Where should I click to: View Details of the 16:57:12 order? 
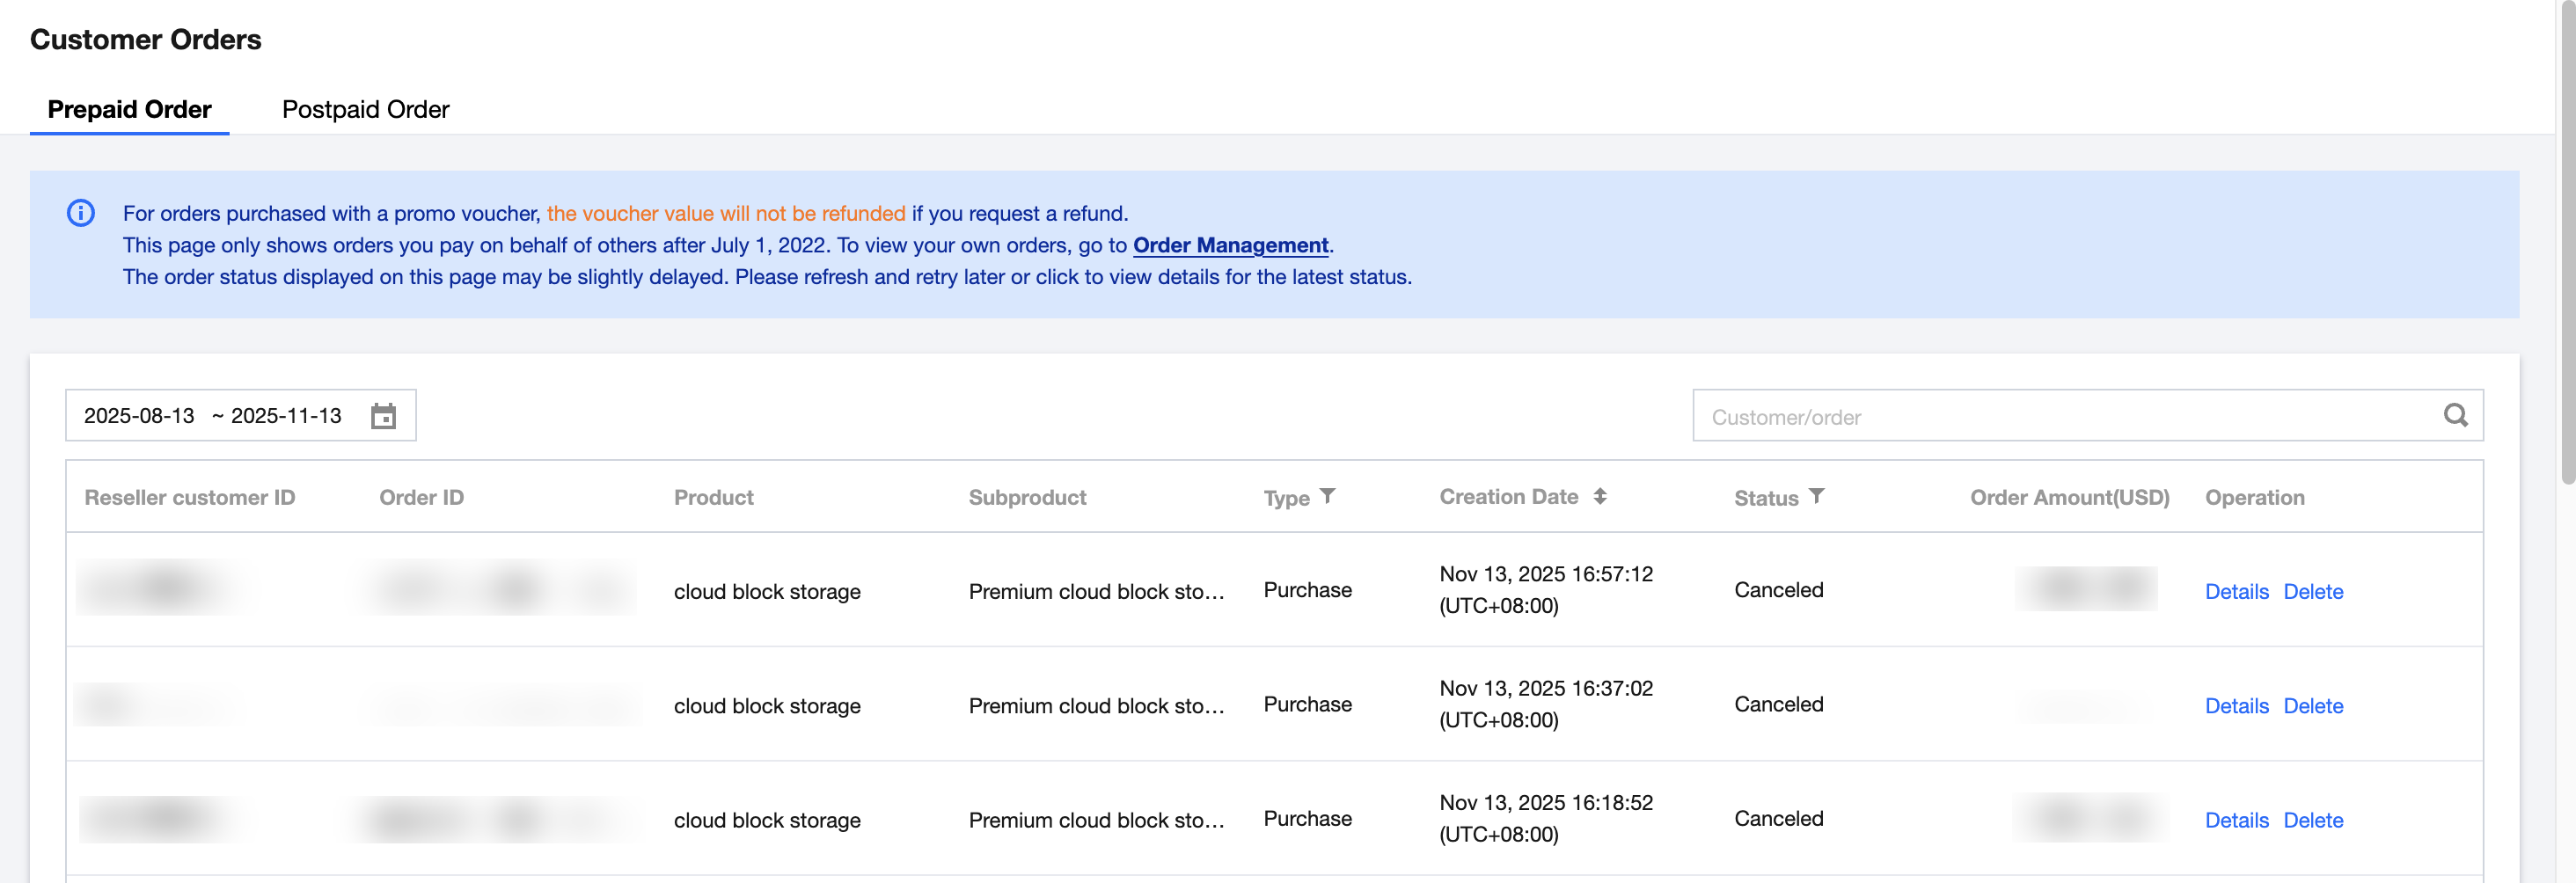(2236, 591)
